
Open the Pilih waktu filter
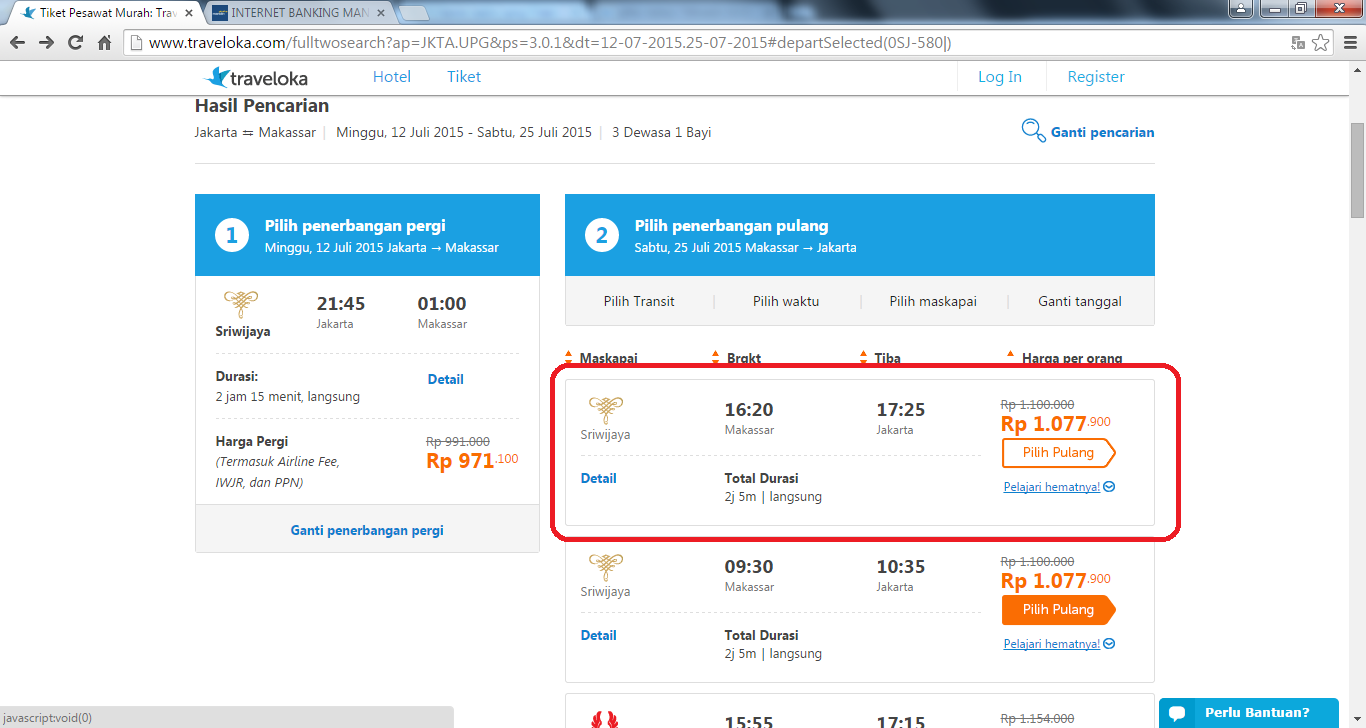point(786,301)
